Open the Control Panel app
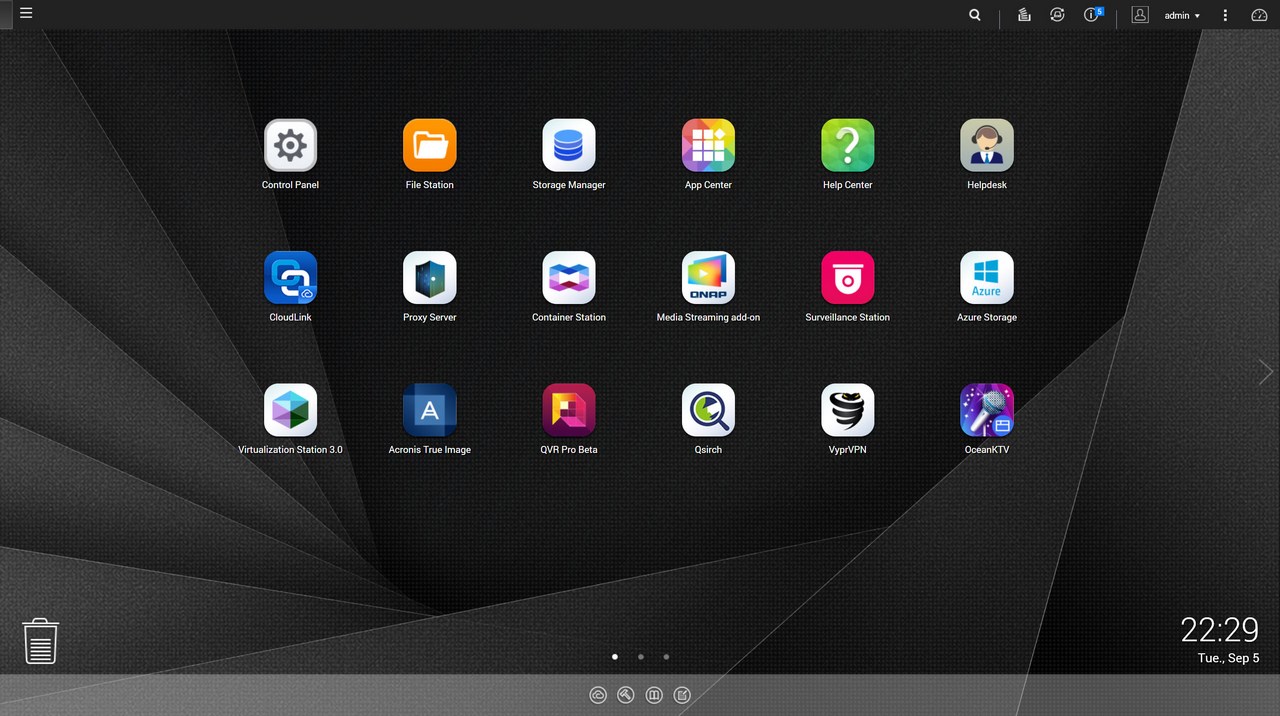1280x716 pixels. pos(290,146)
